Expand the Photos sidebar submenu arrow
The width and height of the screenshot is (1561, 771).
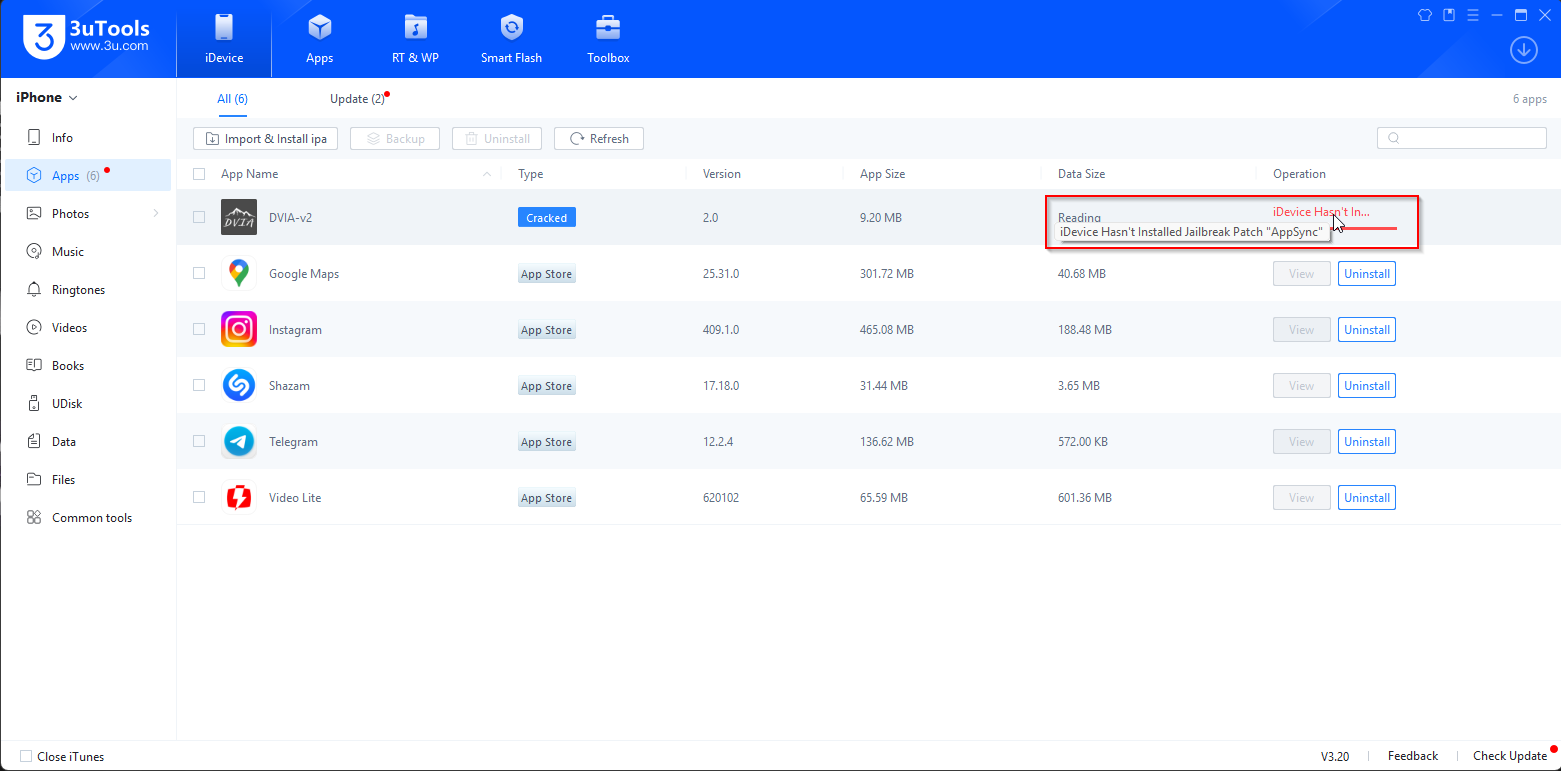click(x=156, y=214)
